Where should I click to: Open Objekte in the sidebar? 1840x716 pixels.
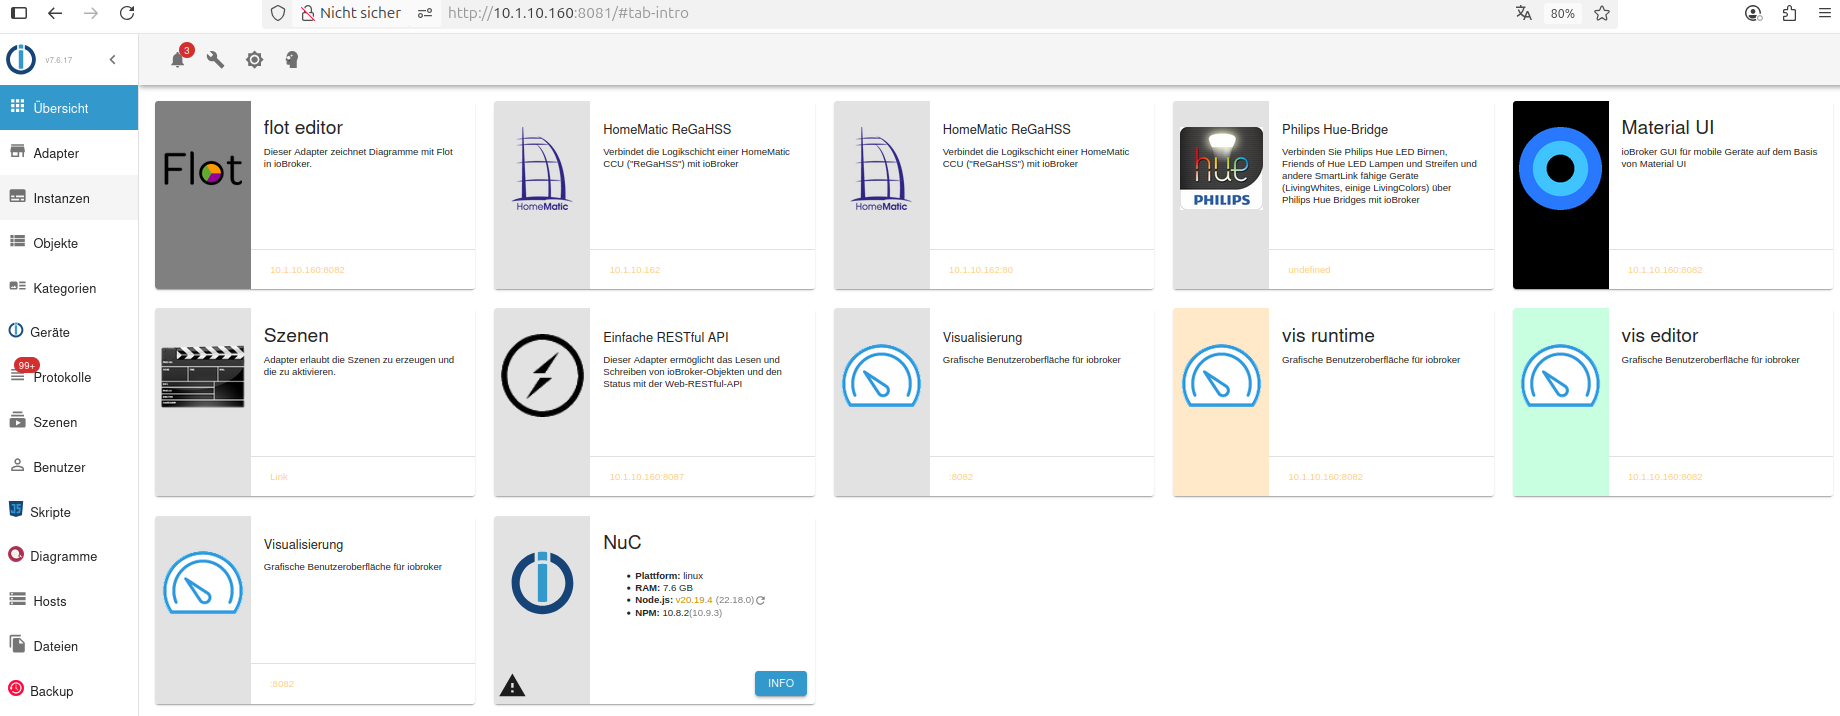tap(69, 243)
